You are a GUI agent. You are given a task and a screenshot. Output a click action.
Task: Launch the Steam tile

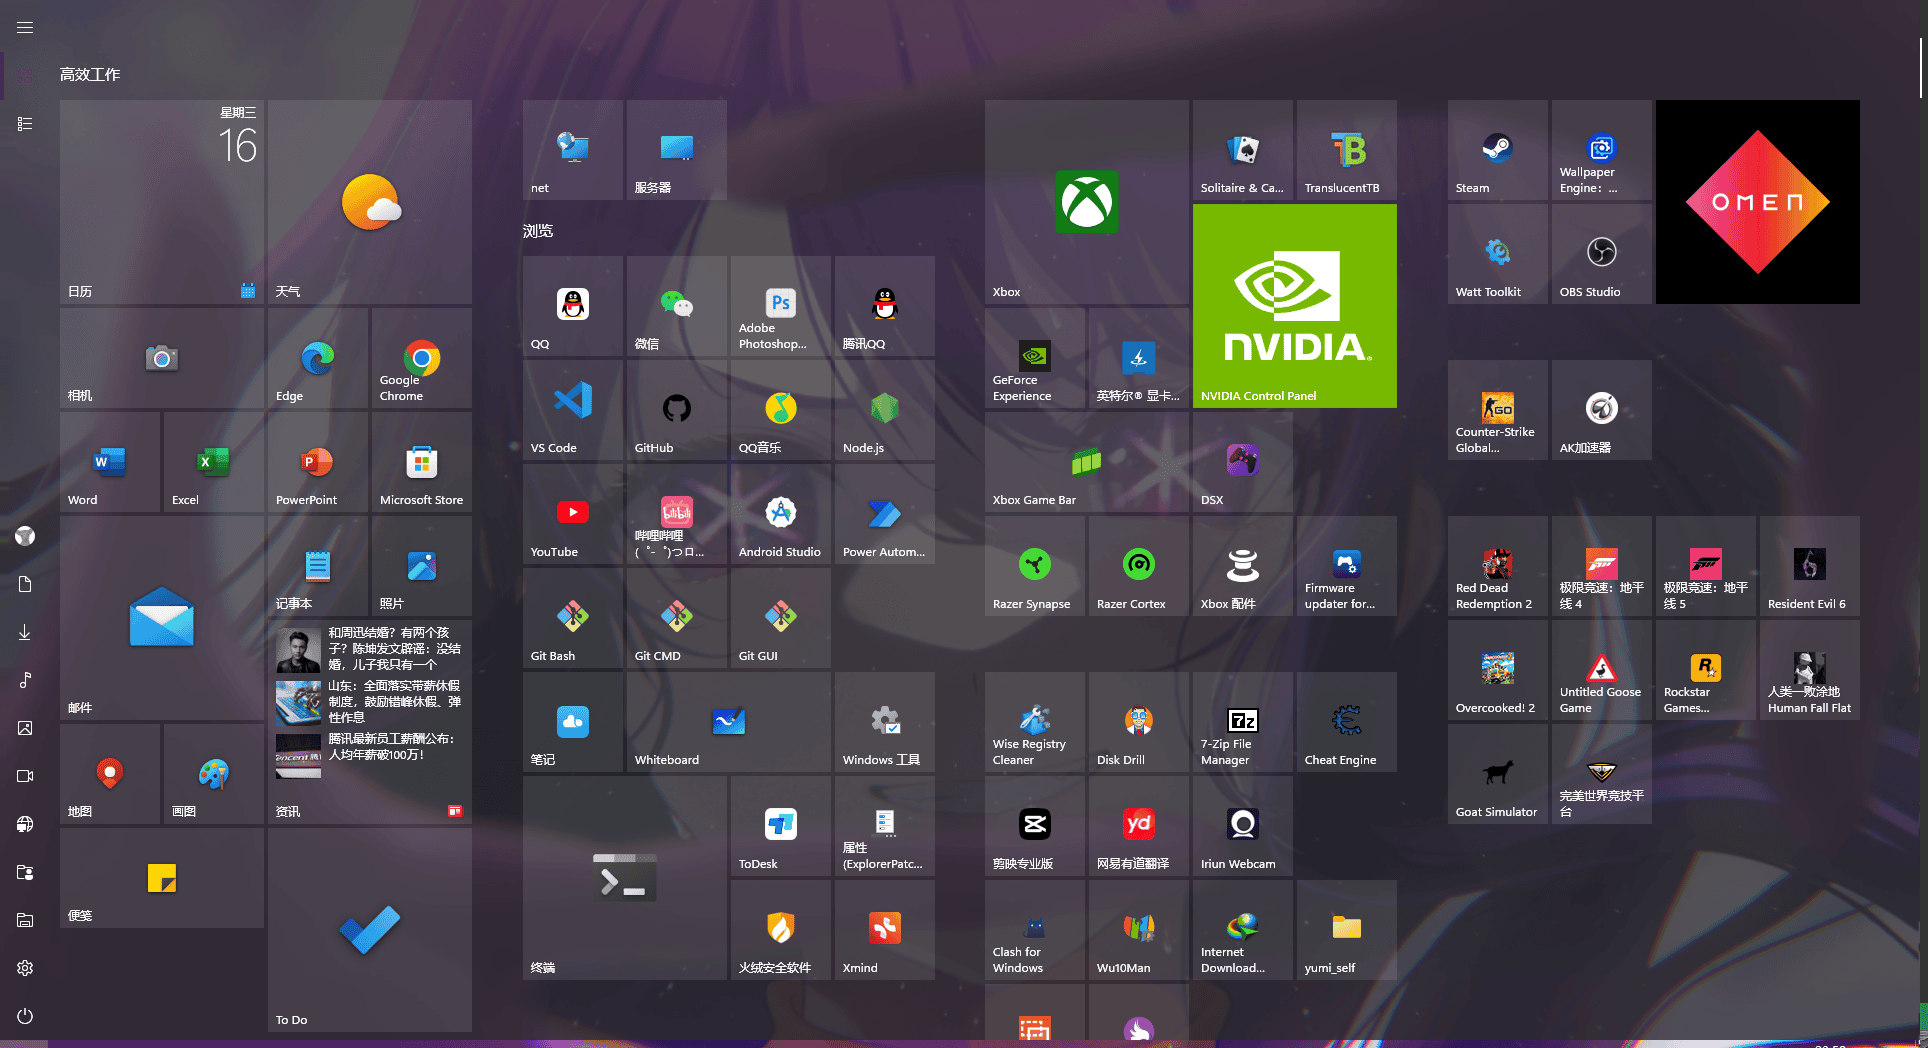1497,150
